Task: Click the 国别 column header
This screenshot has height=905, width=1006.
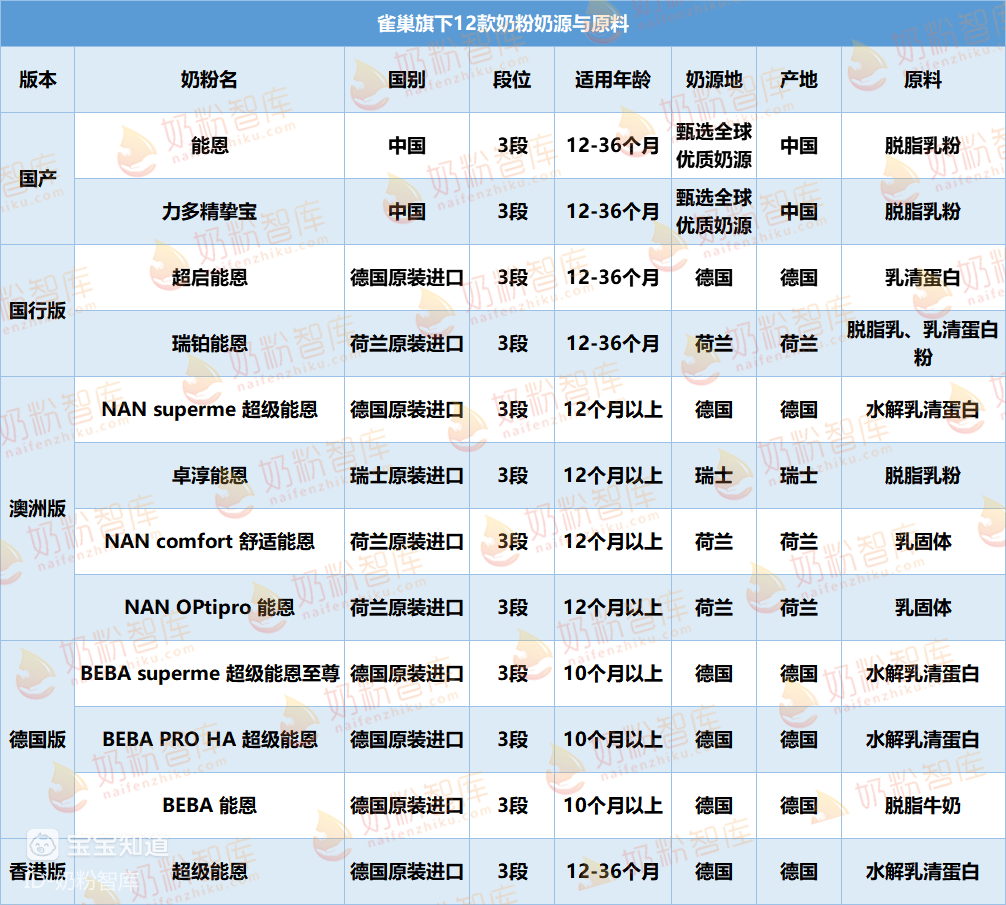Action: 407,80
